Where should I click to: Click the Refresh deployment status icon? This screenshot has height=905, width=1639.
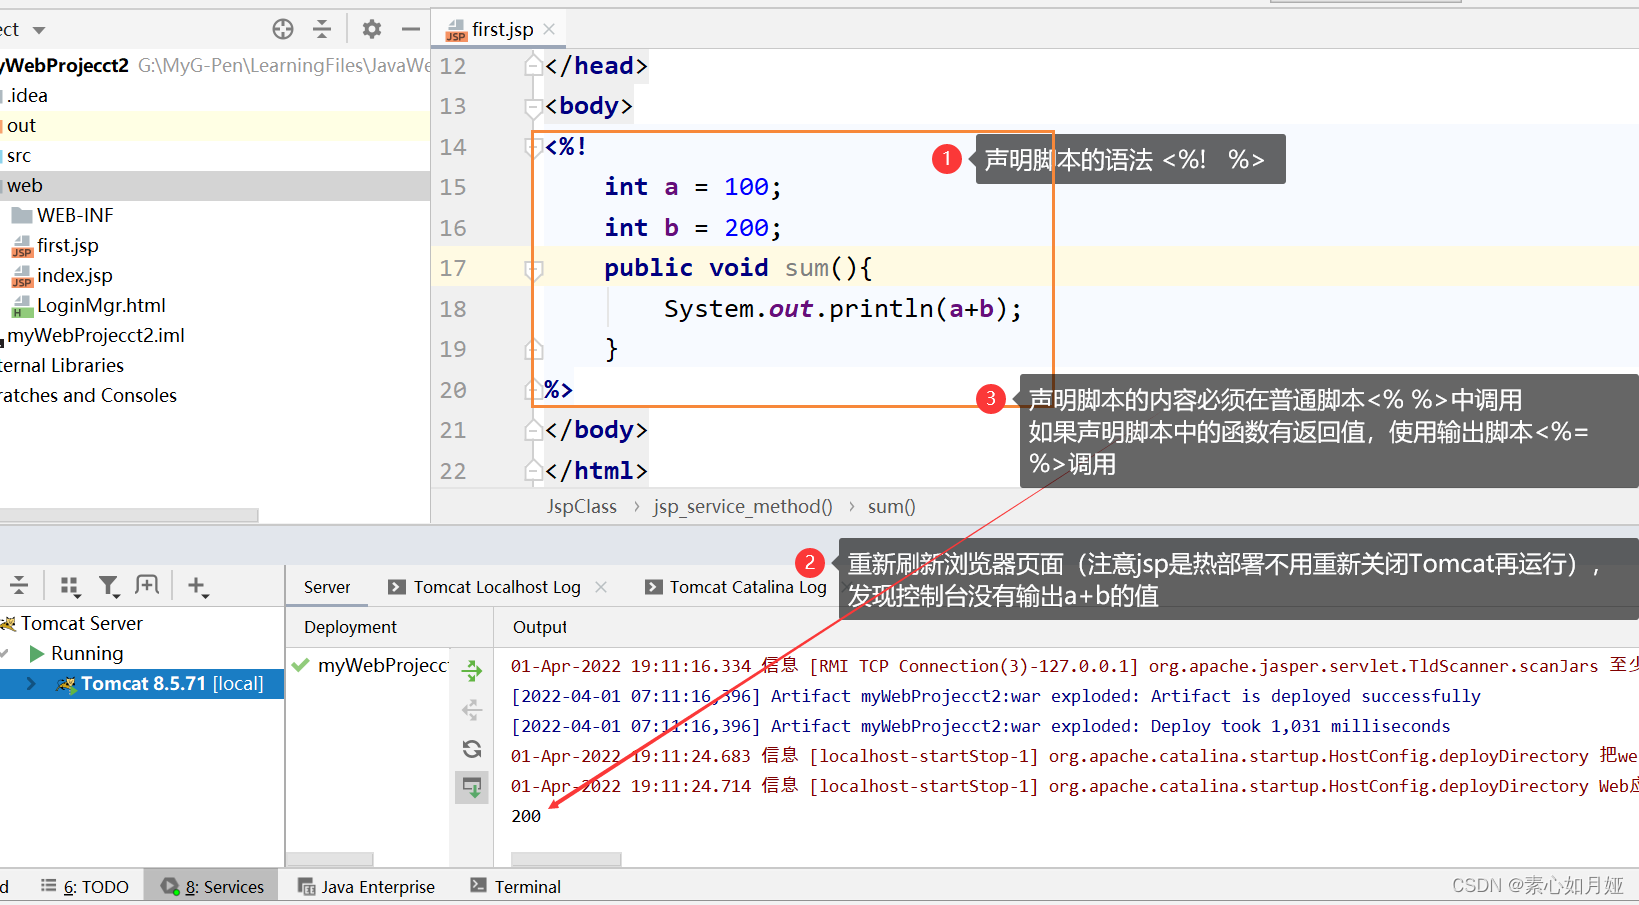tap(472, 748)
